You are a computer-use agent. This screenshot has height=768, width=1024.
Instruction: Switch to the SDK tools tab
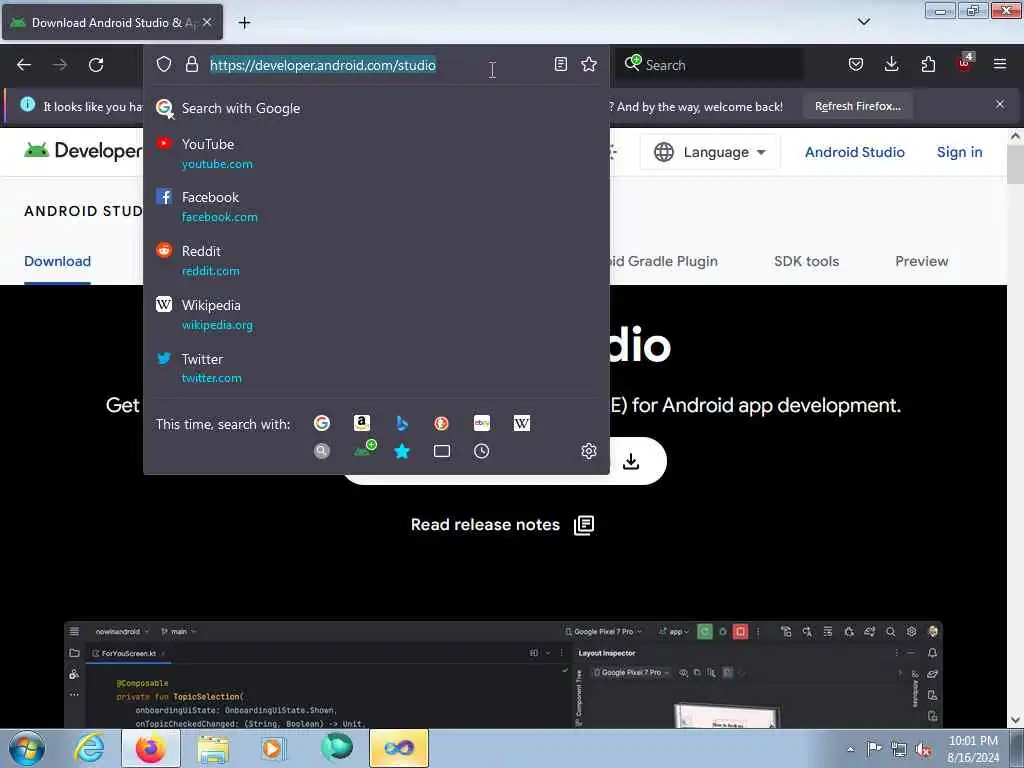[807, 261]
